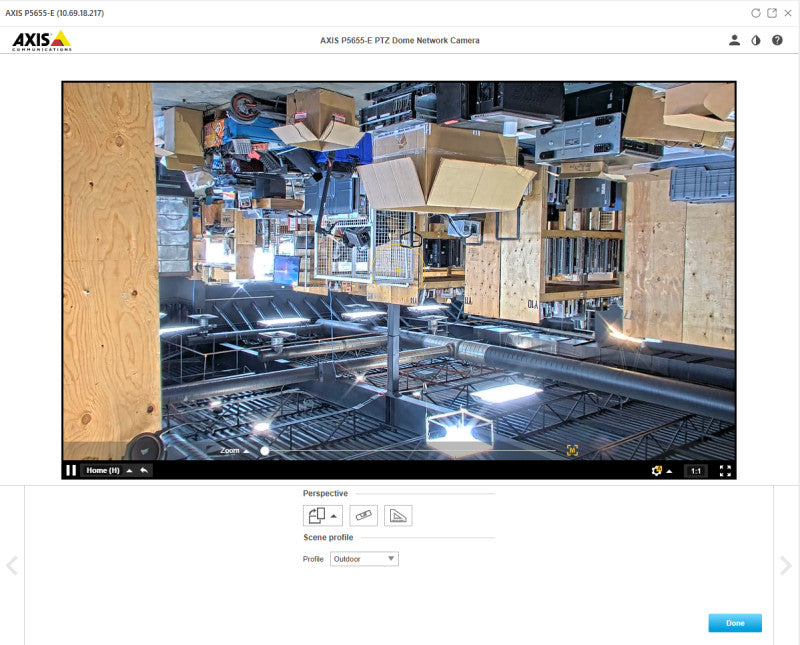
Task: Click the Done button
Action: [x=735, y=623]
